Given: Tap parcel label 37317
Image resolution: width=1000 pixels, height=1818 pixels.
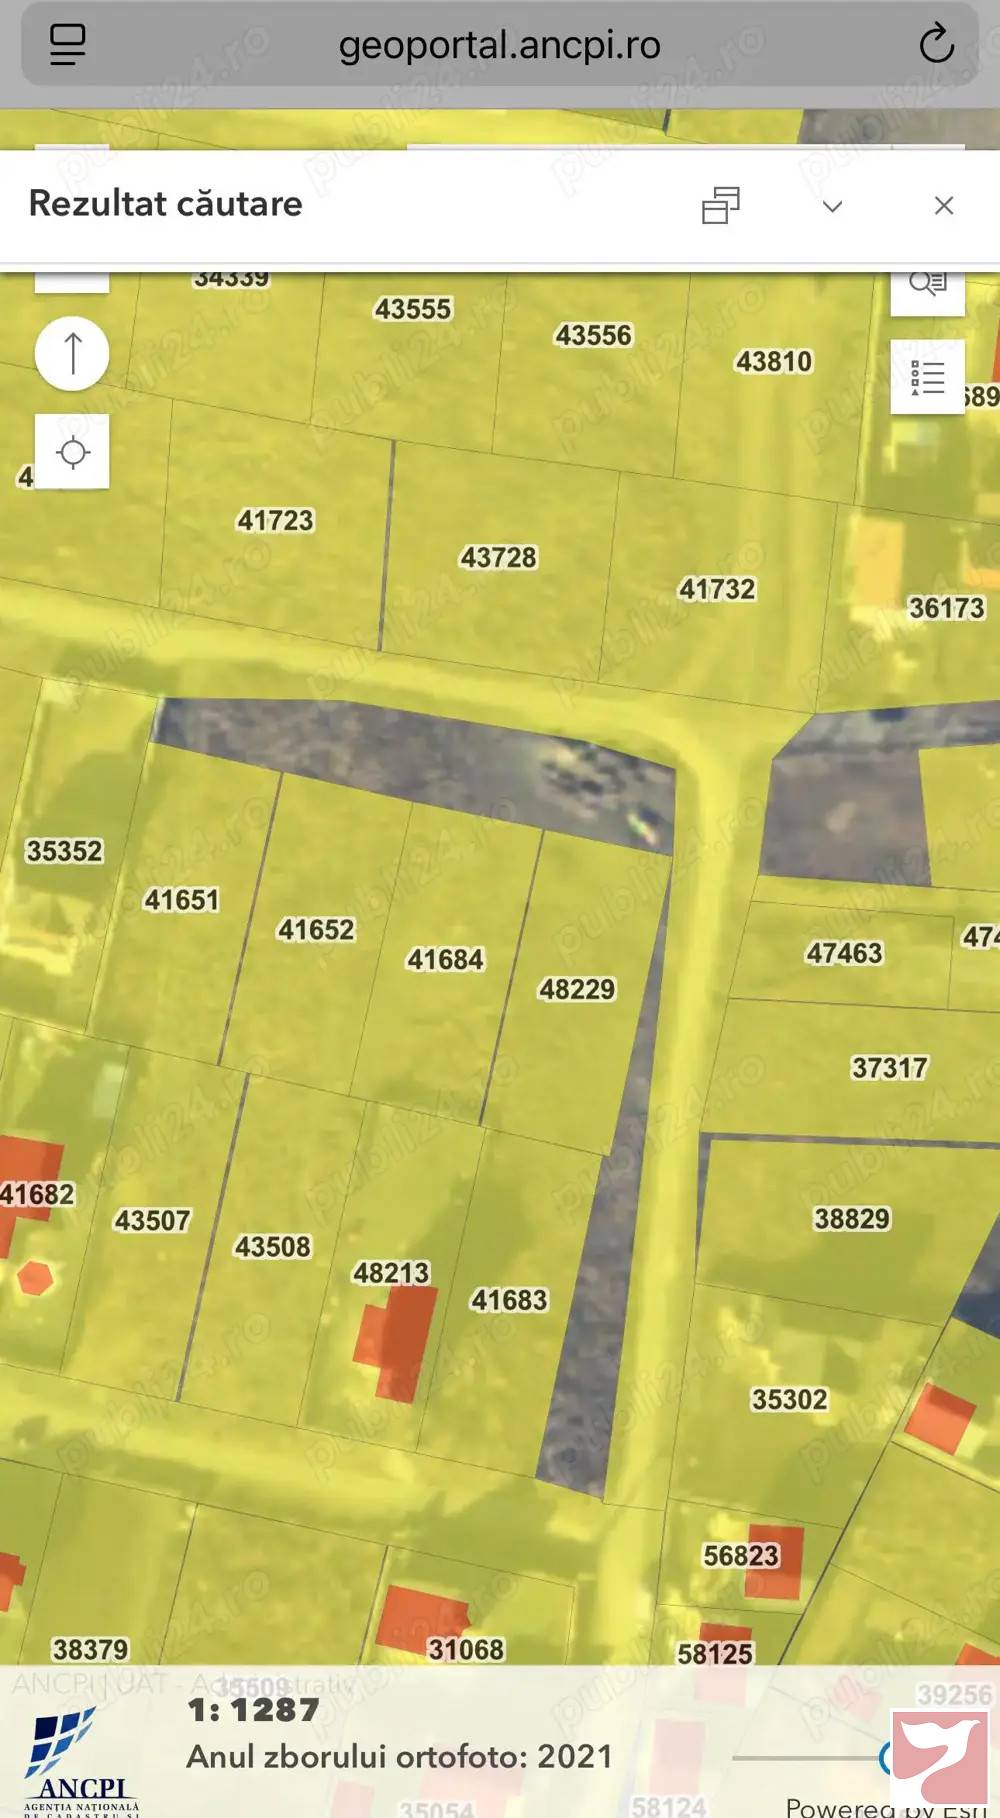Looking at the screenshot, I should 889,1068.
